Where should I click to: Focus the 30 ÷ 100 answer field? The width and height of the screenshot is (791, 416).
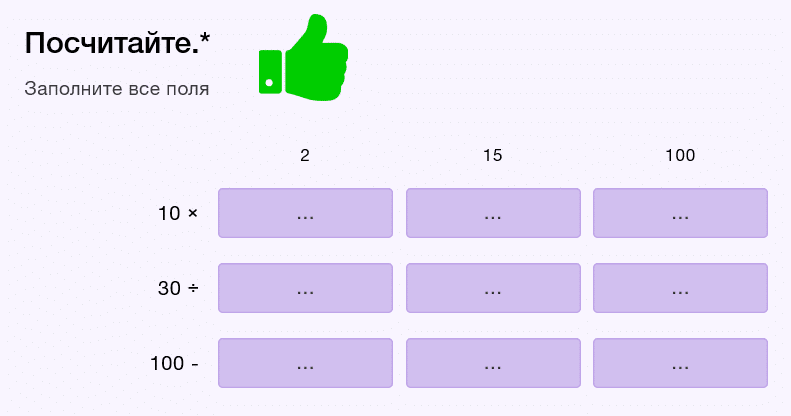coord(680,288)
